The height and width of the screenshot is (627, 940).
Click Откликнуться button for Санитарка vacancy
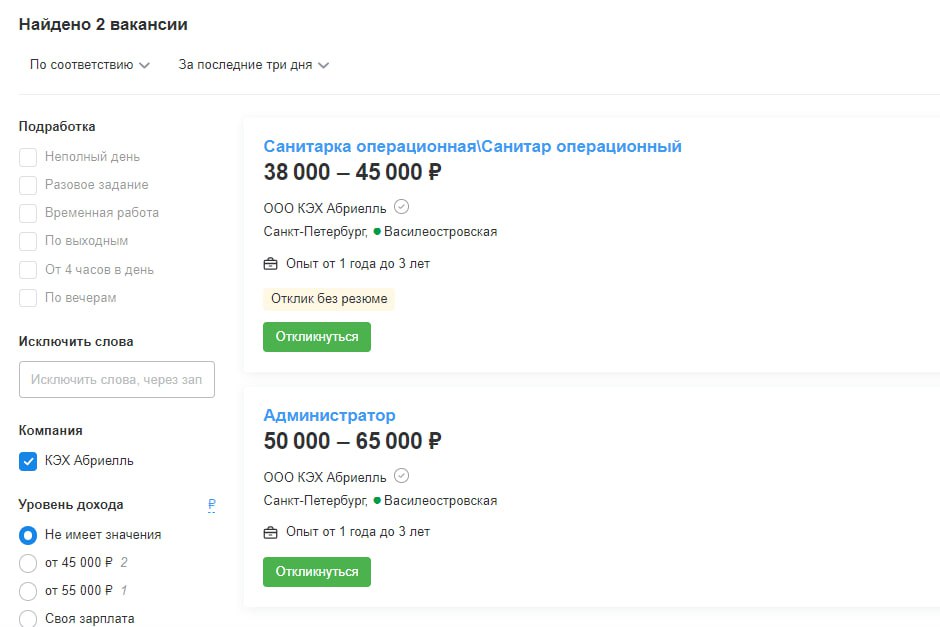317,337
